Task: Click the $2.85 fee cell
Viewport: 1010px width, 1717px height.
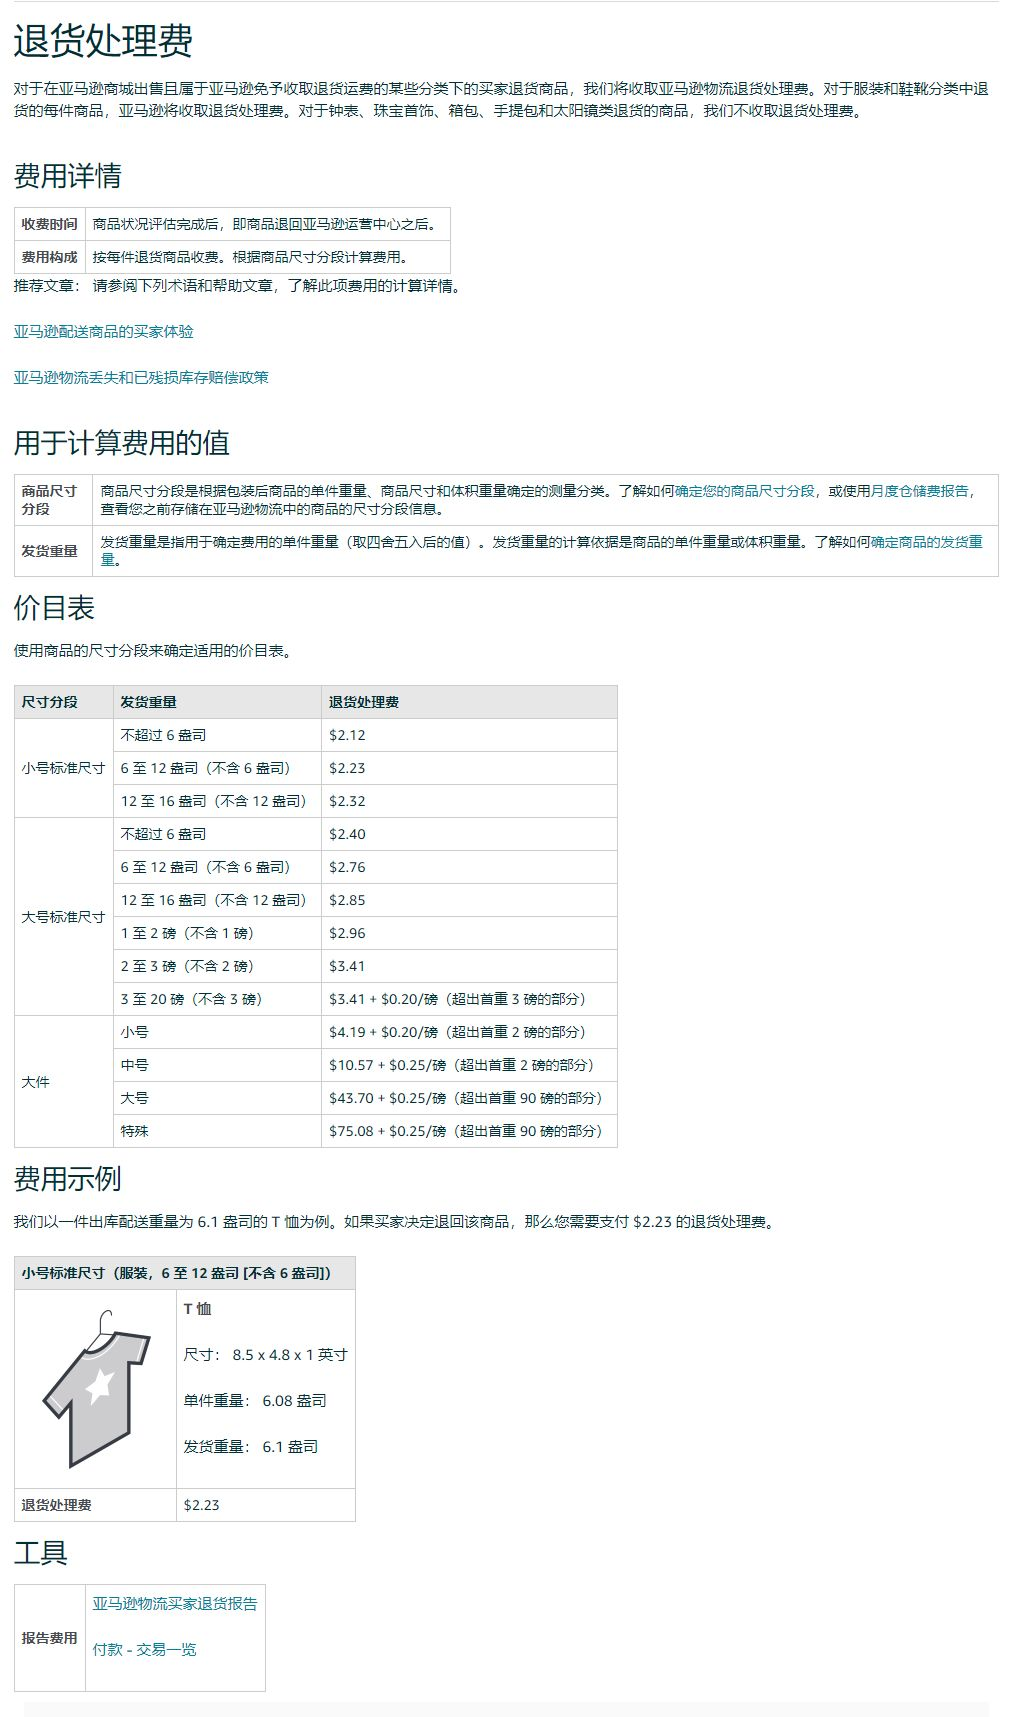Action: click(469, 900)
